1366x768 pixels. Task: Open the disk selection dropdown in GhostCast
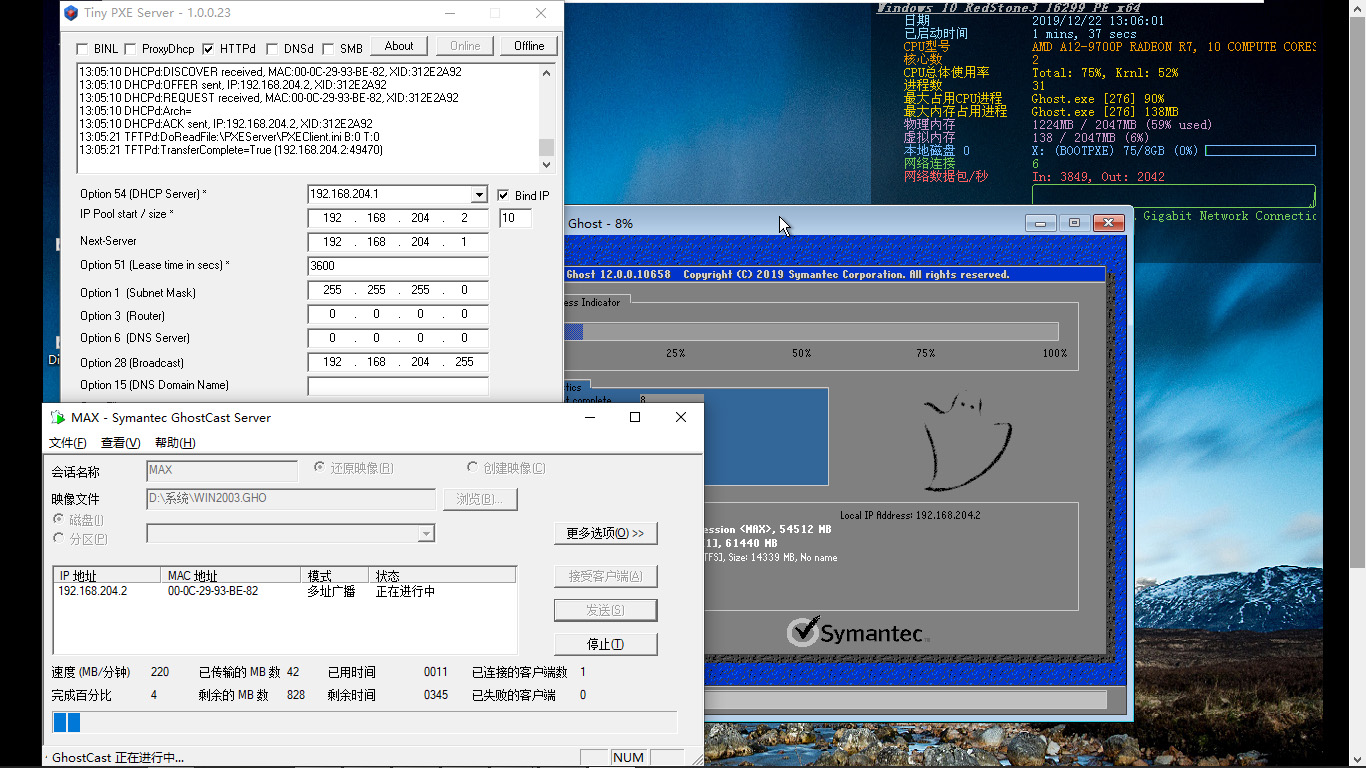[426, 533]
